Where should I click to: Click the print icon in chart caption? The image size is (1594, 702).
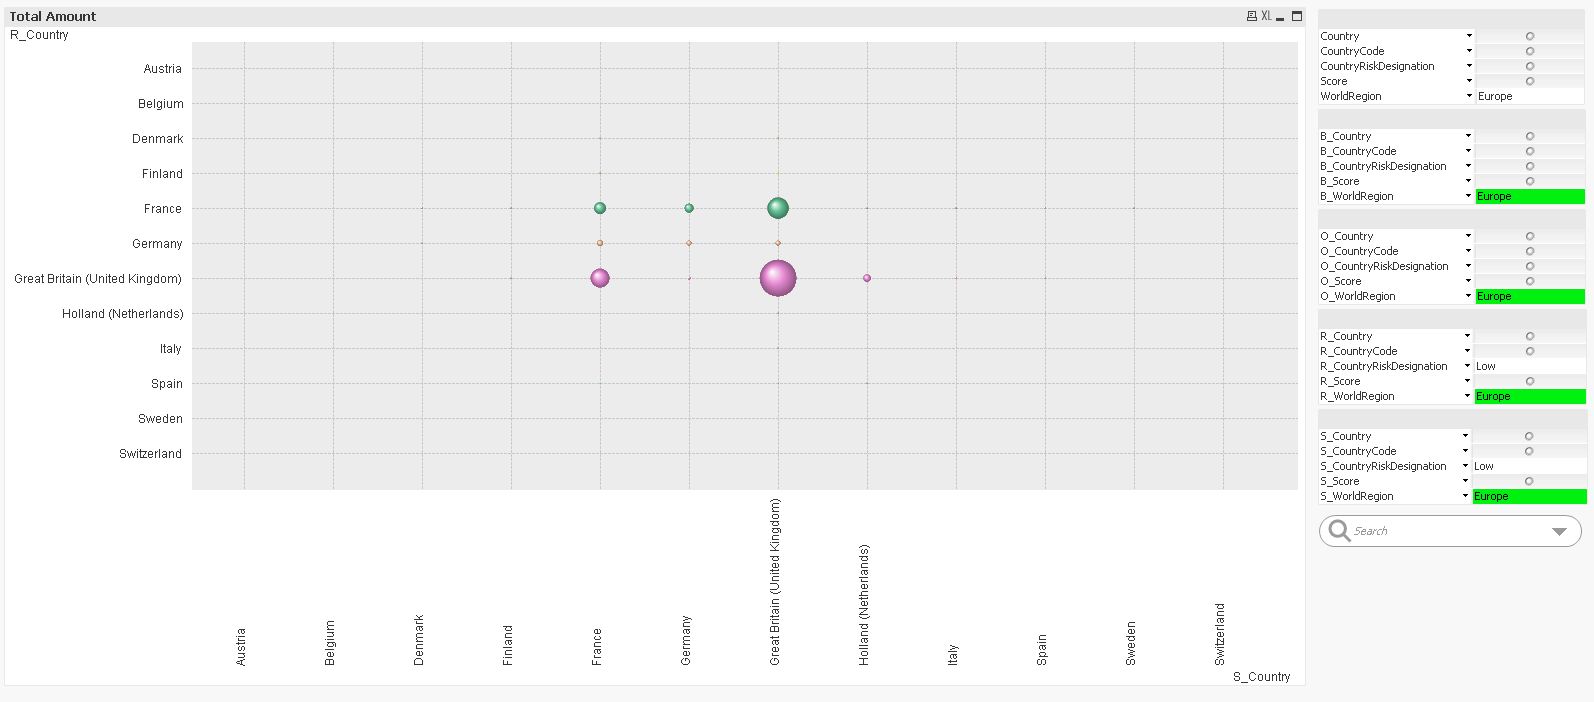point(1251,16)
